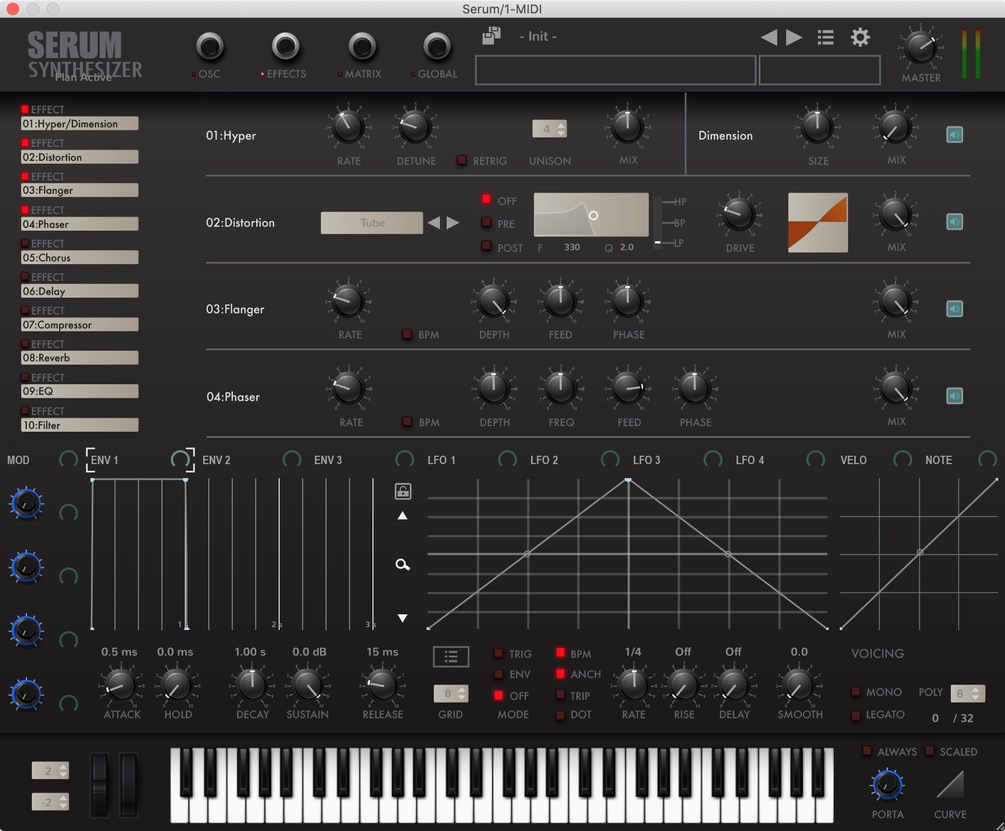Enable MONO voicing
Viewport: 1005px width, 831px height.
856,691
